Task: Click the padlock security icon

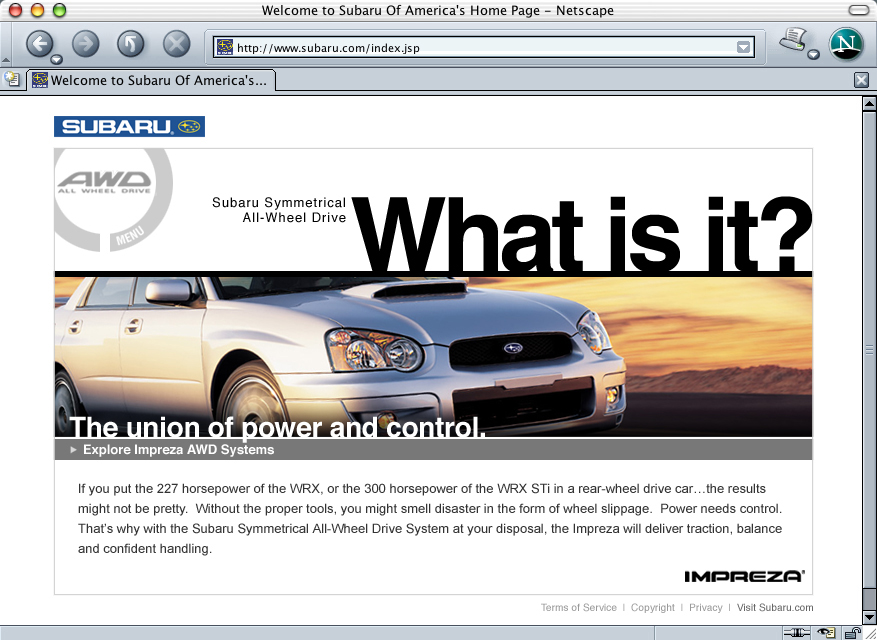Action: [x=852, y=632]
